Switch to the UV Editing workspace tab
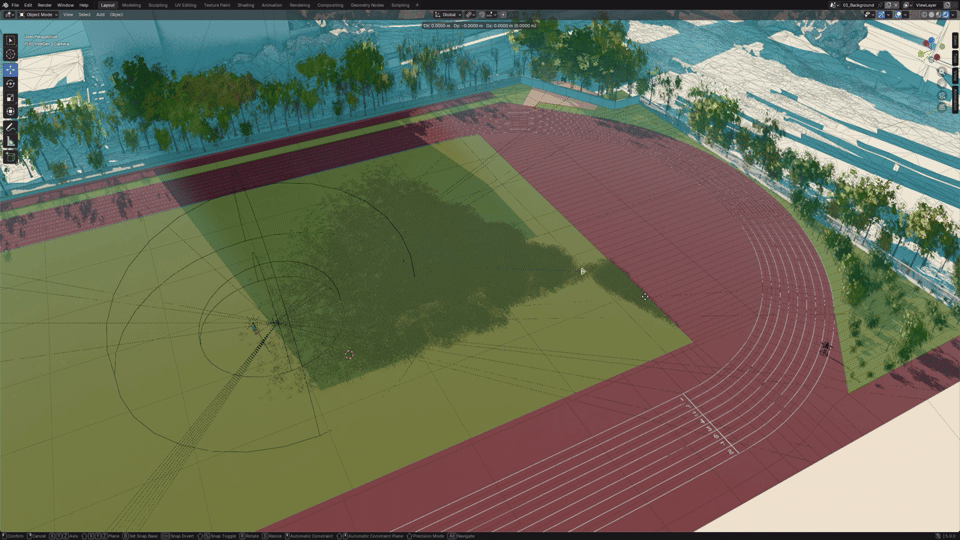The width and height of the screenshot is (960, 540). click(x=186, y=5)
